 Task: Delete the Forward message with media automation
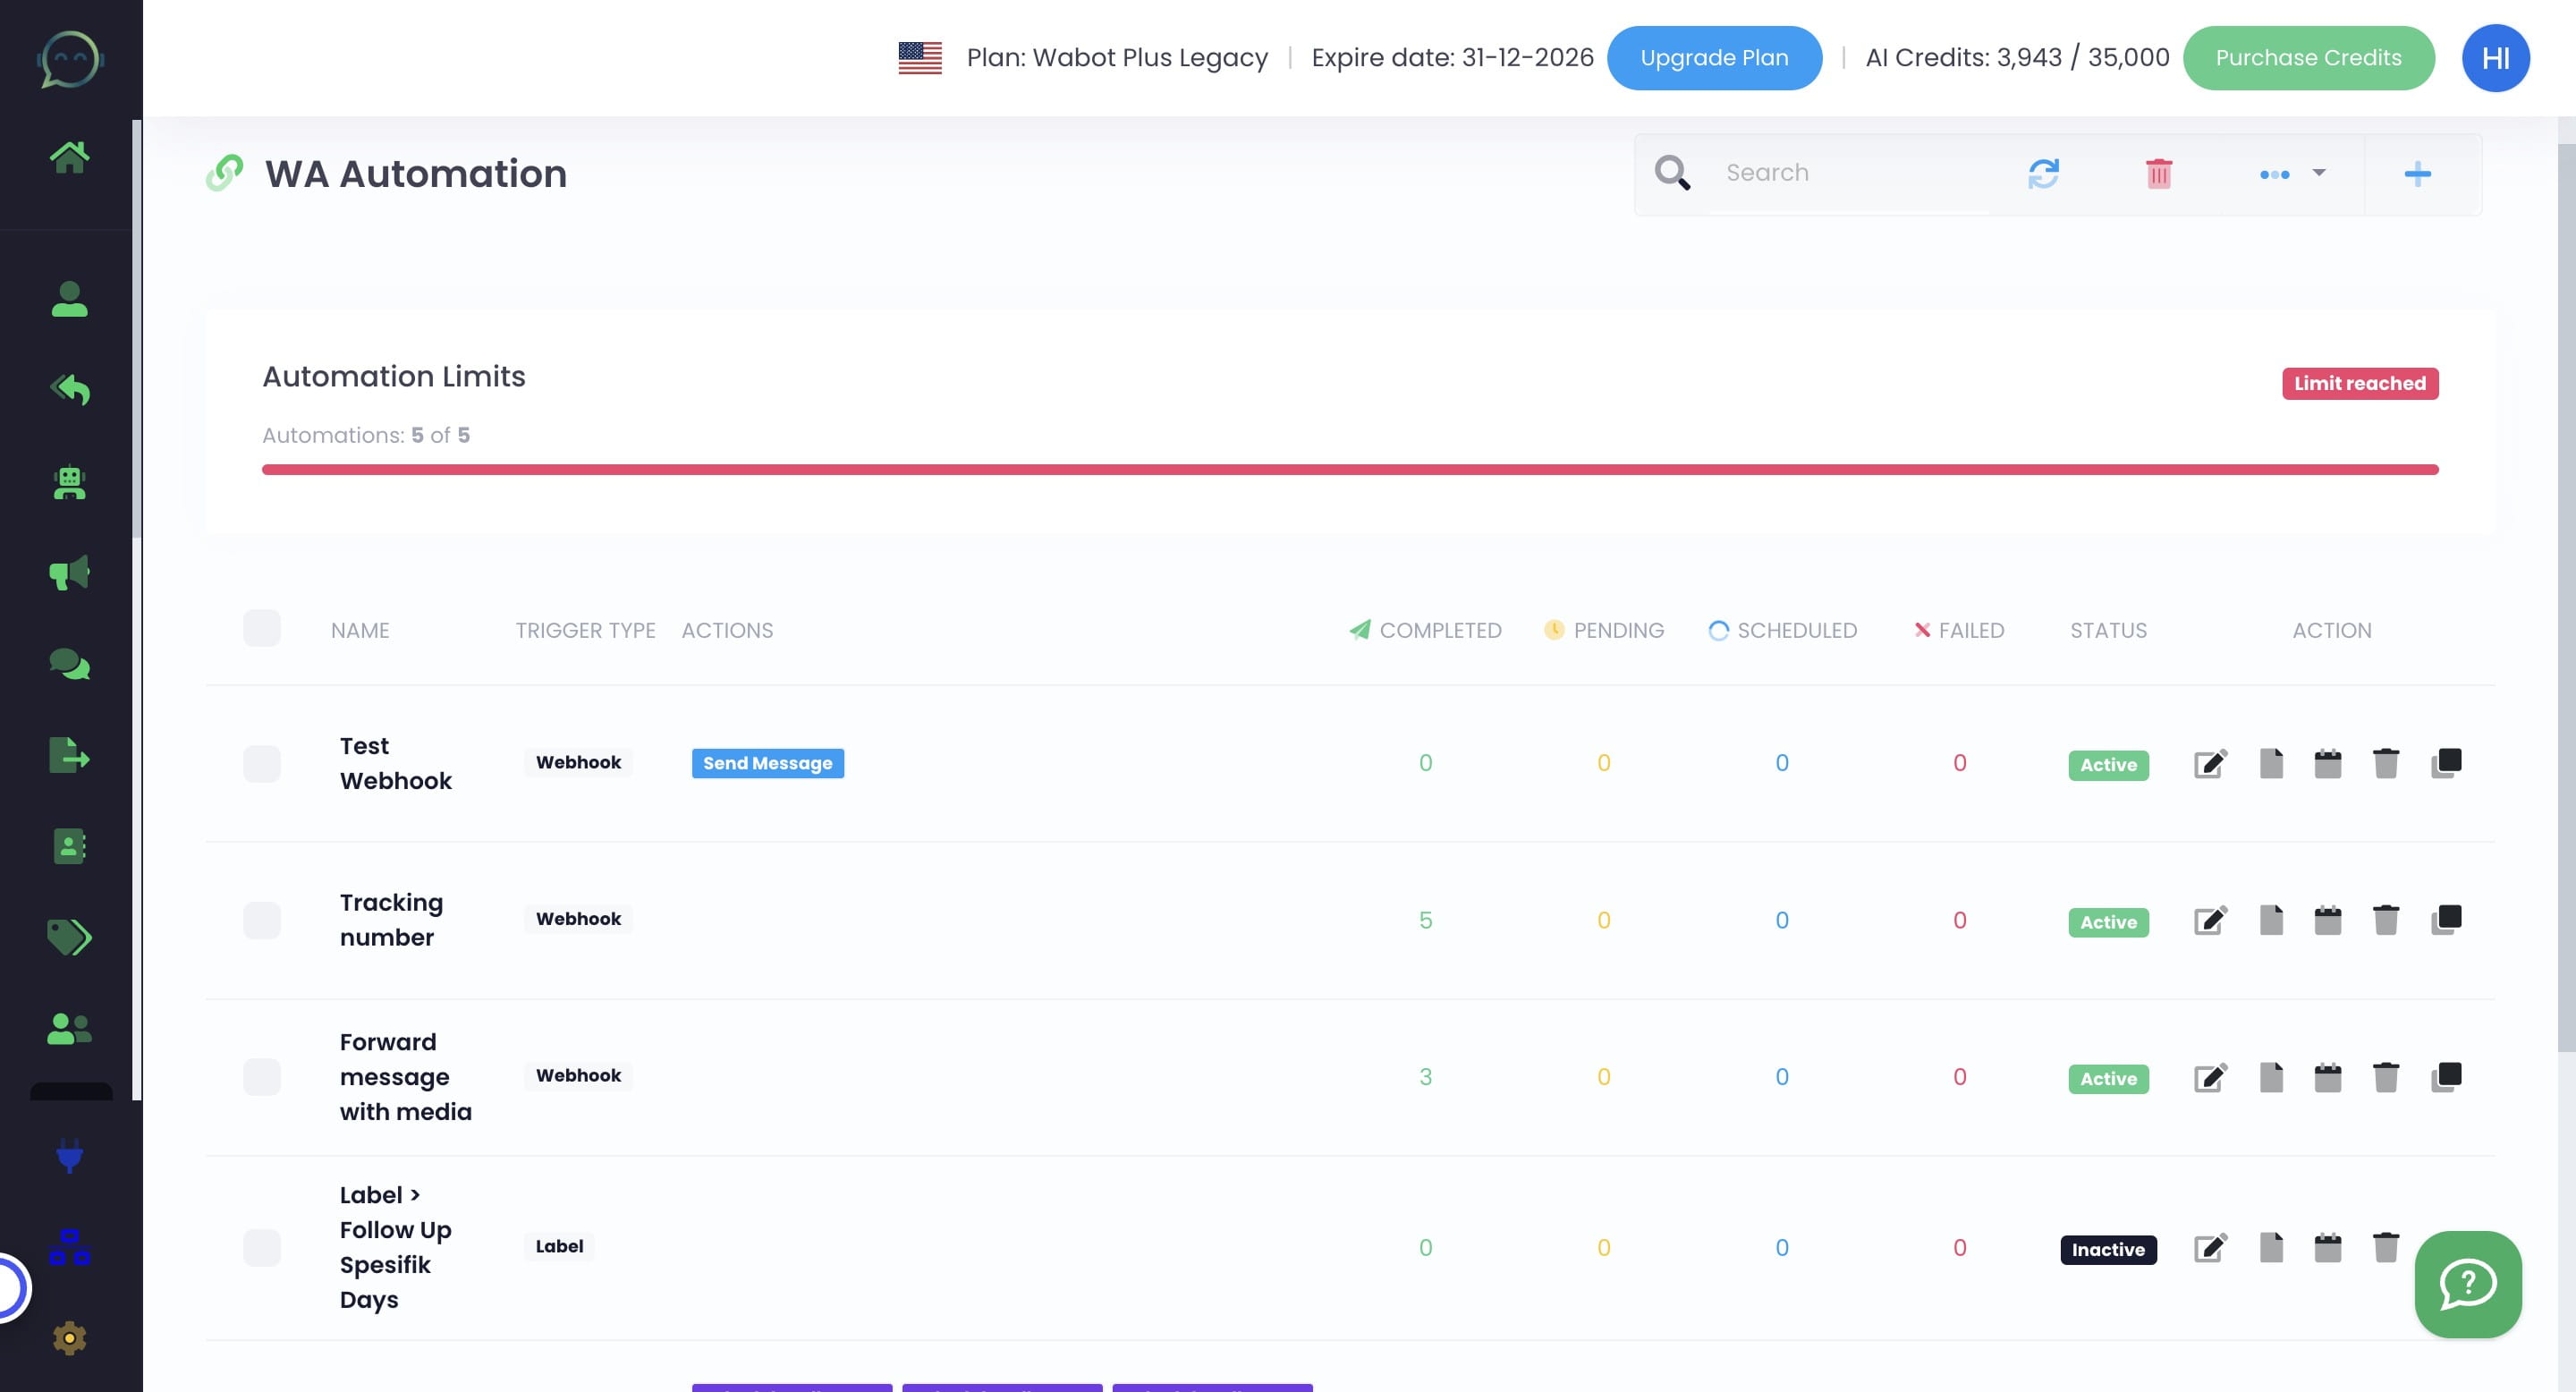(x=2385, y=1077)
